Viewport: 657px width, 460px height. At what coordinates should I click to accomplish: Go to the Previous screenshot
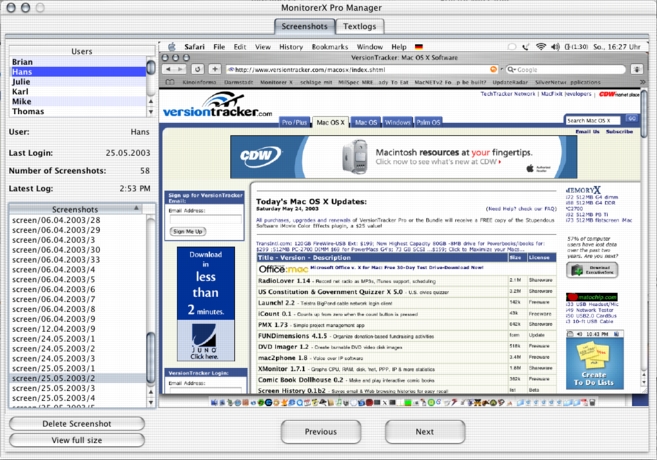click(x=321, y=432)
